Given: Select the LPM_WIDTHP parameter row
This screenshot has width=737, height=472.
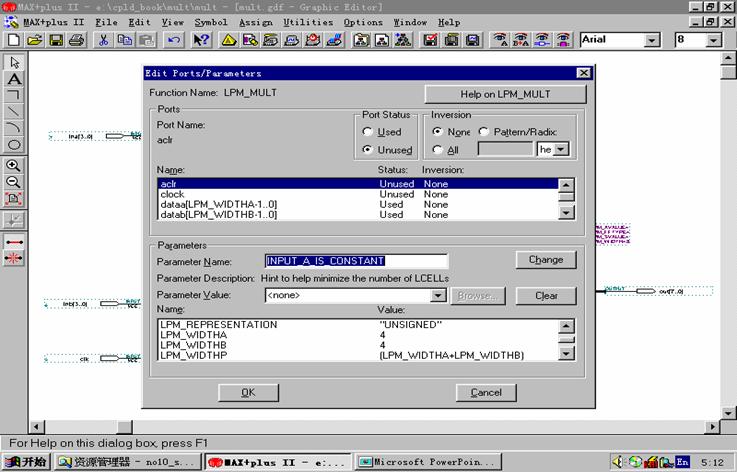Looking at the screenshot, I should pyautogui.click(x=358, y=355).
